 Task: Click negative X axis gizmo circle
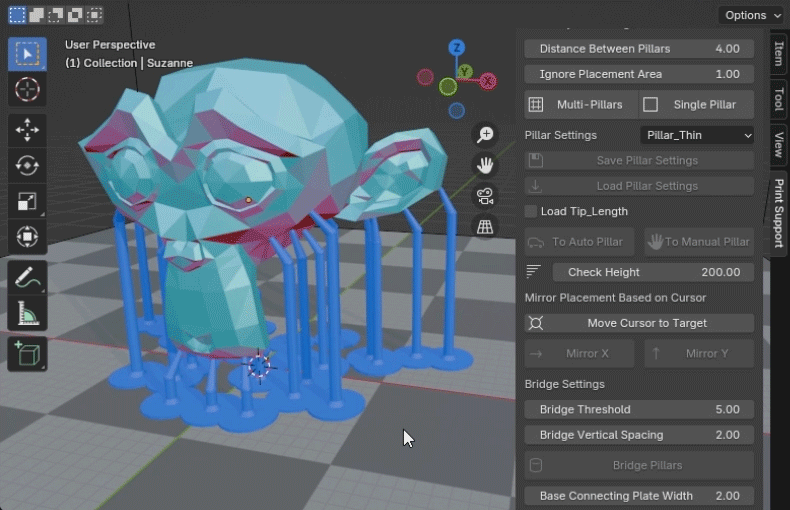tap(425, 77)
